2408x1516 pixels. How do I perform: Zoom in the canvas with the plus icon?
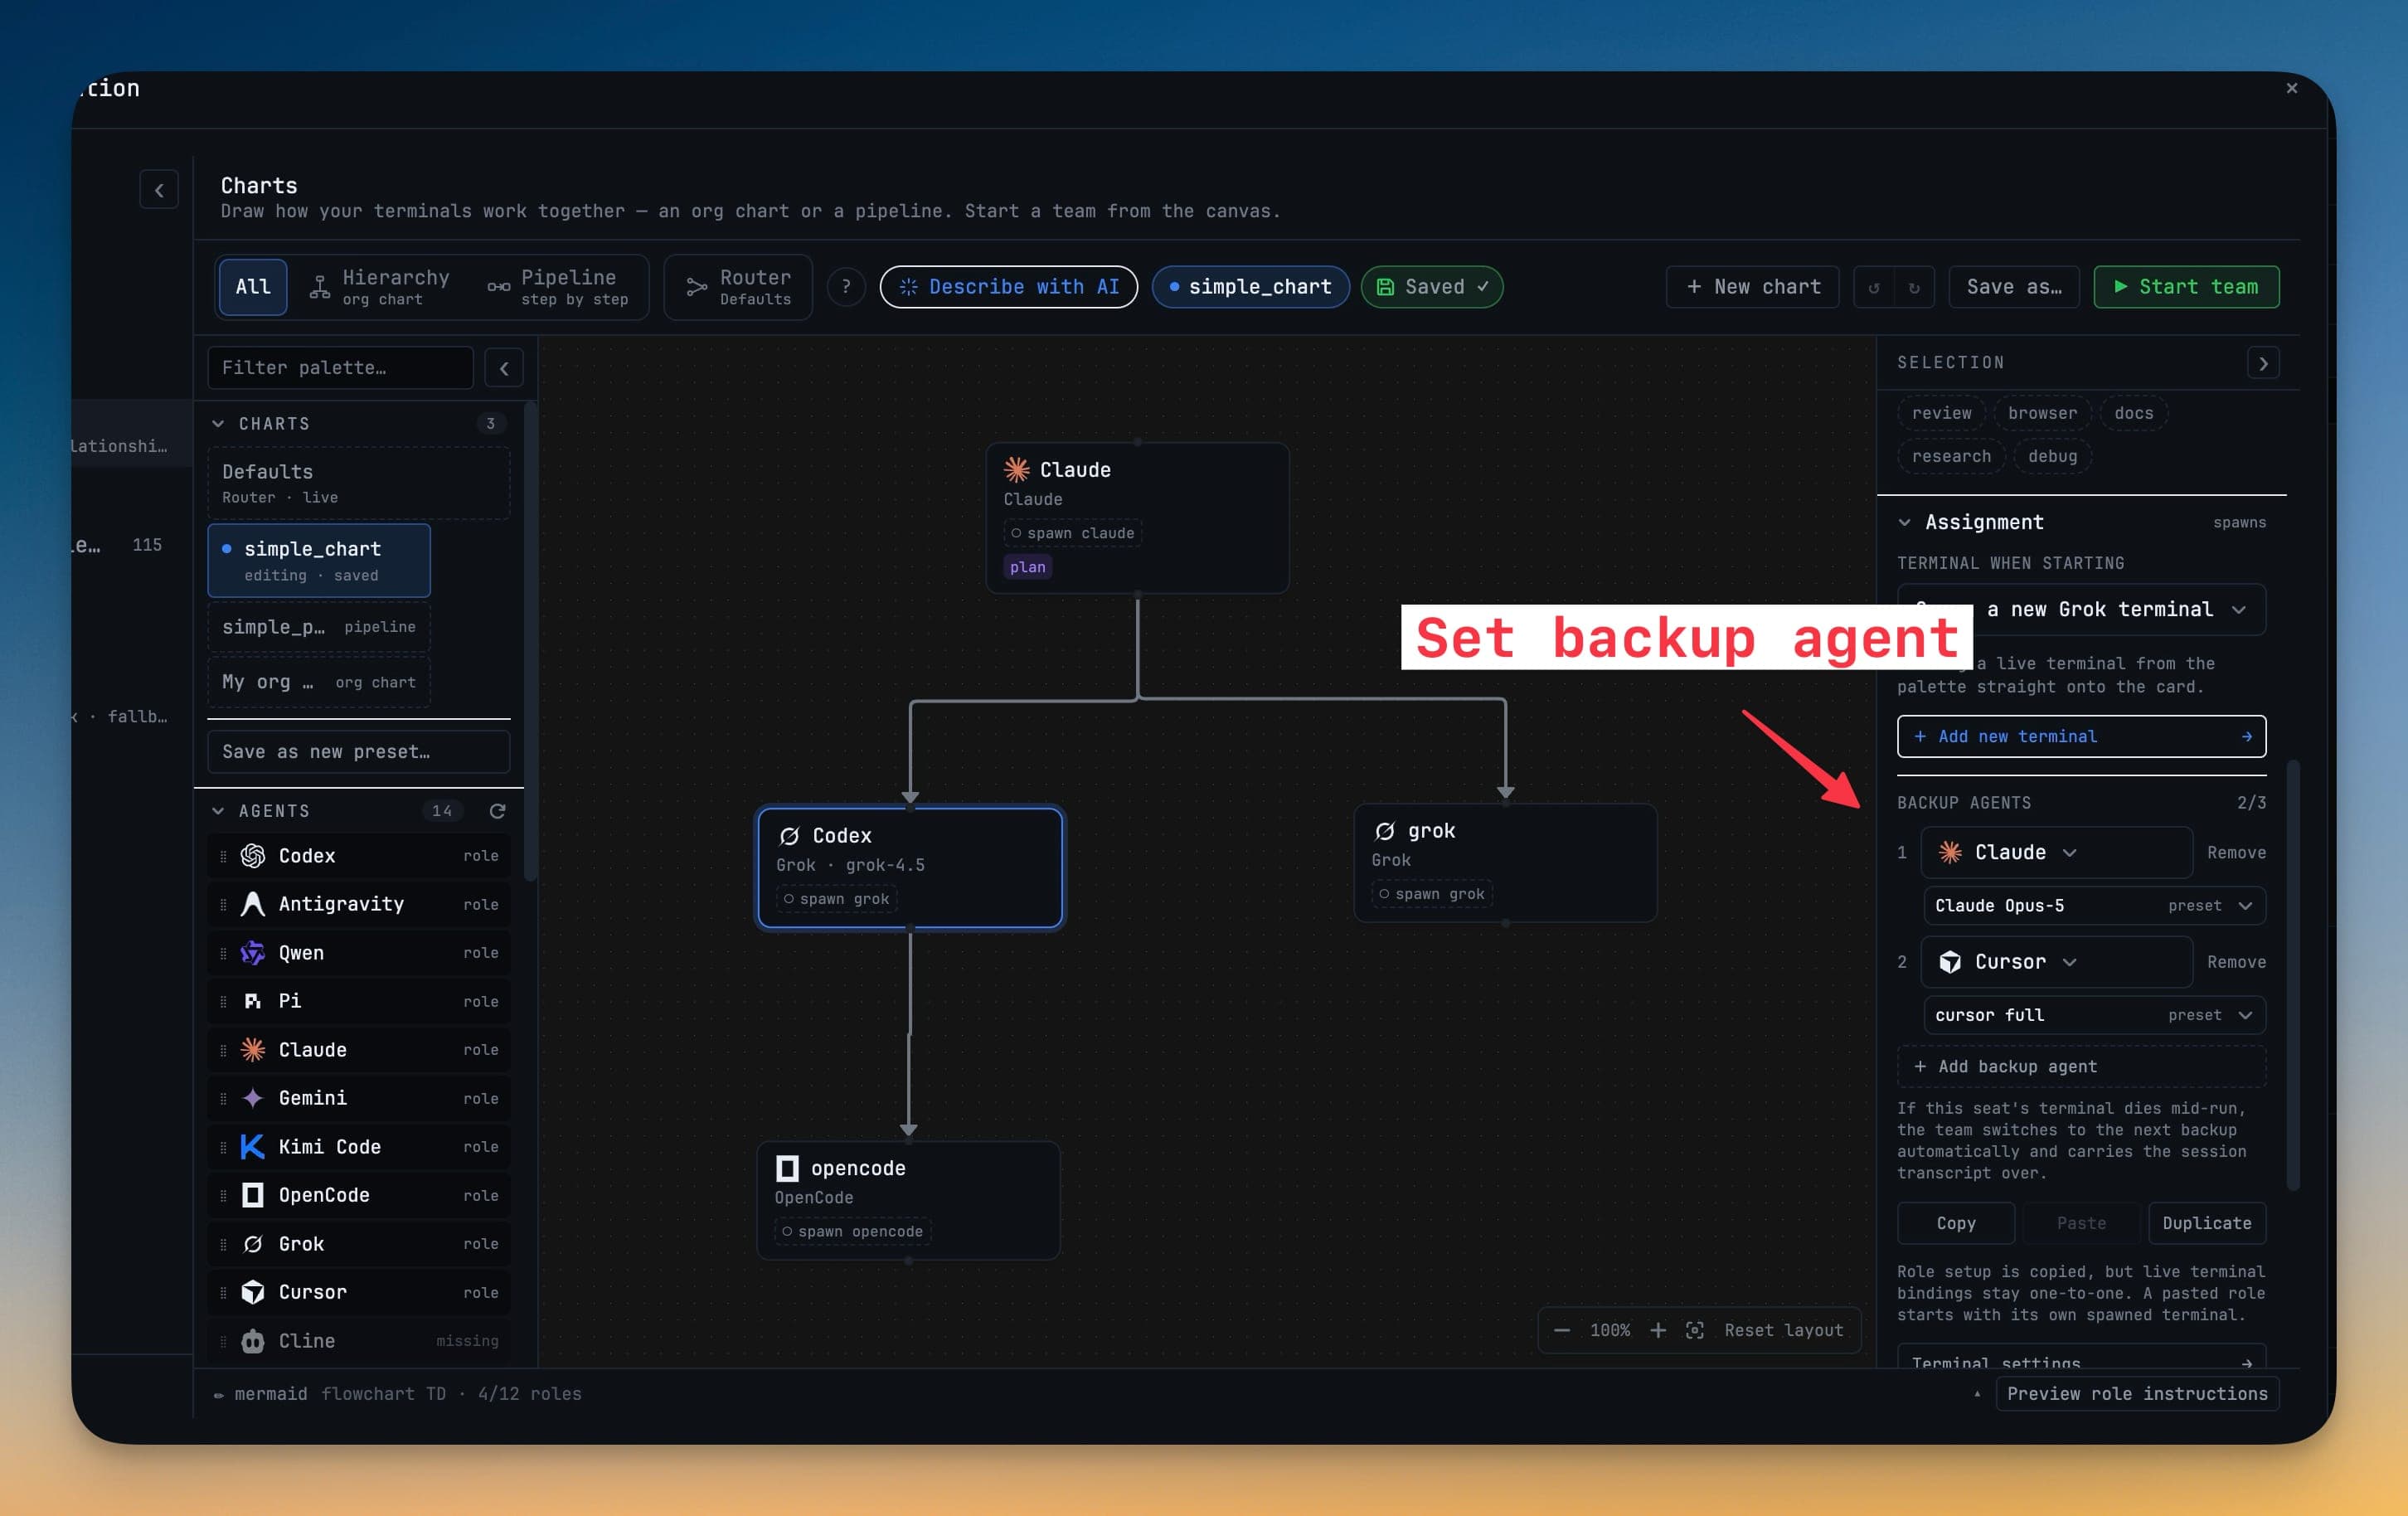pos(1658,1330)
